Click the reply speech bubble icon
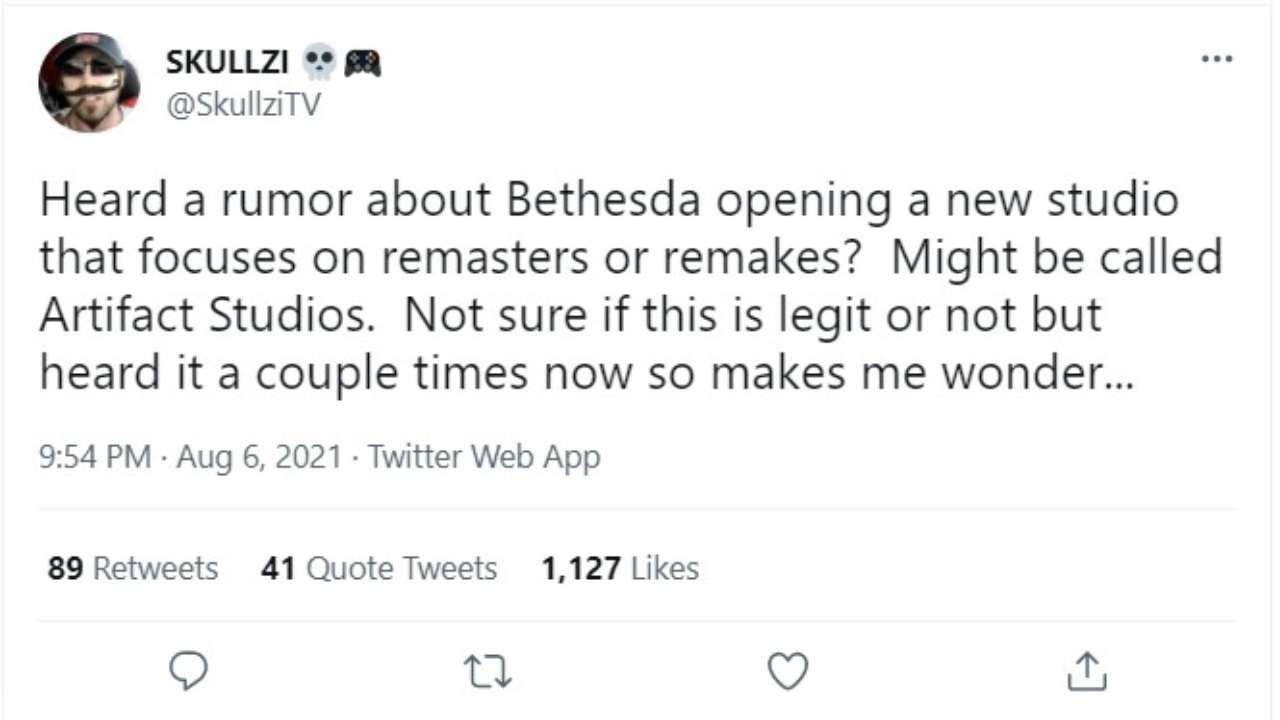1280x720 pixels. click(187, 671)
